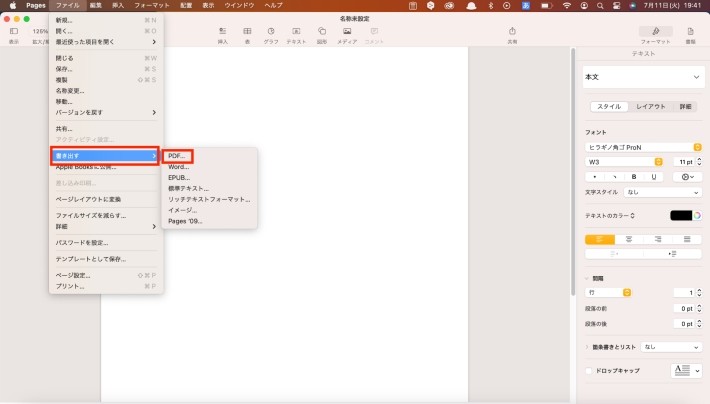Click the after paragraph (段落の後) 0 pt field

tap(684, 324)
